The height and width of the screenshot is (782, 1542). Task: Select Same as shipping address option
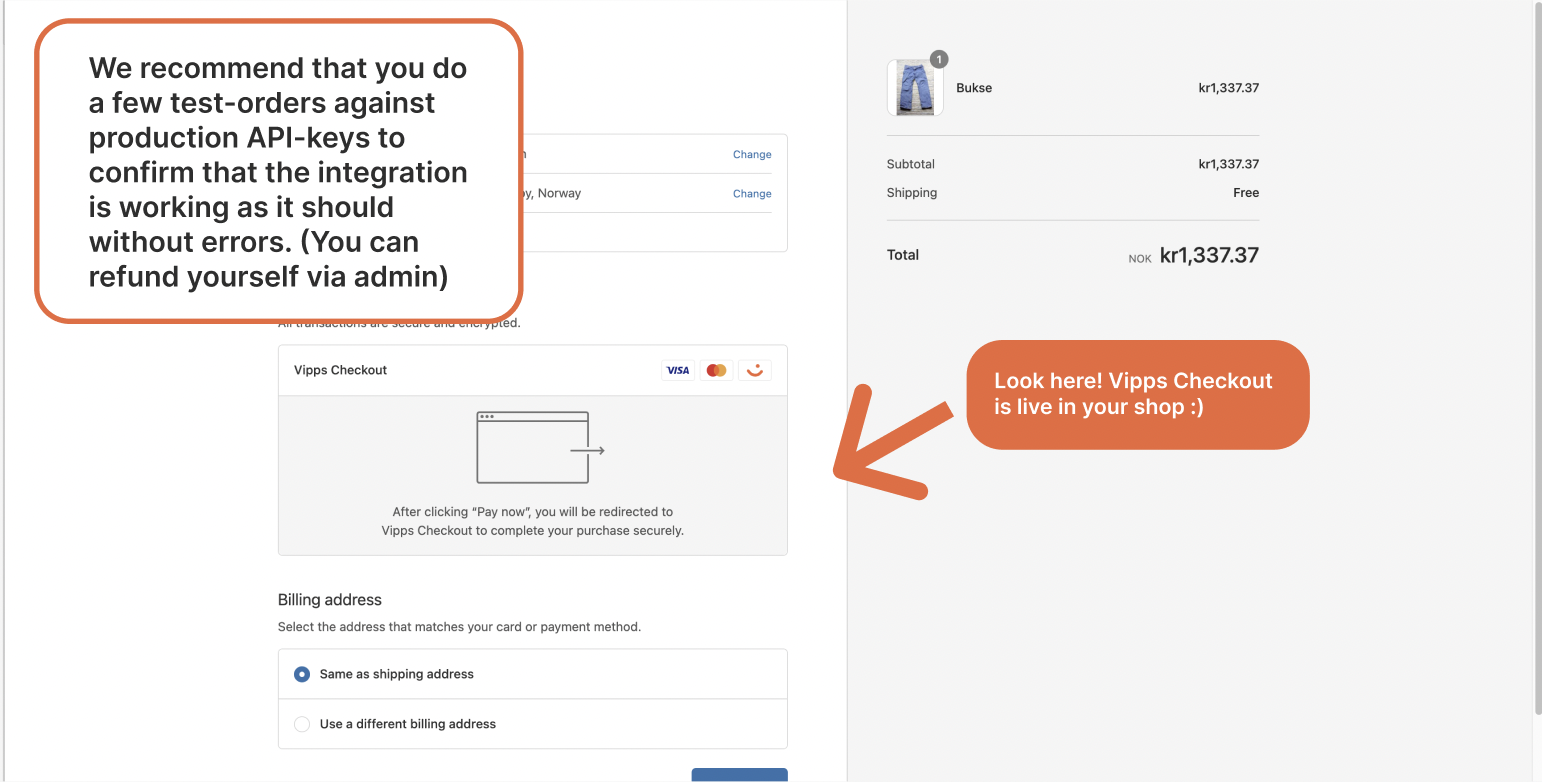coord(533,674)
